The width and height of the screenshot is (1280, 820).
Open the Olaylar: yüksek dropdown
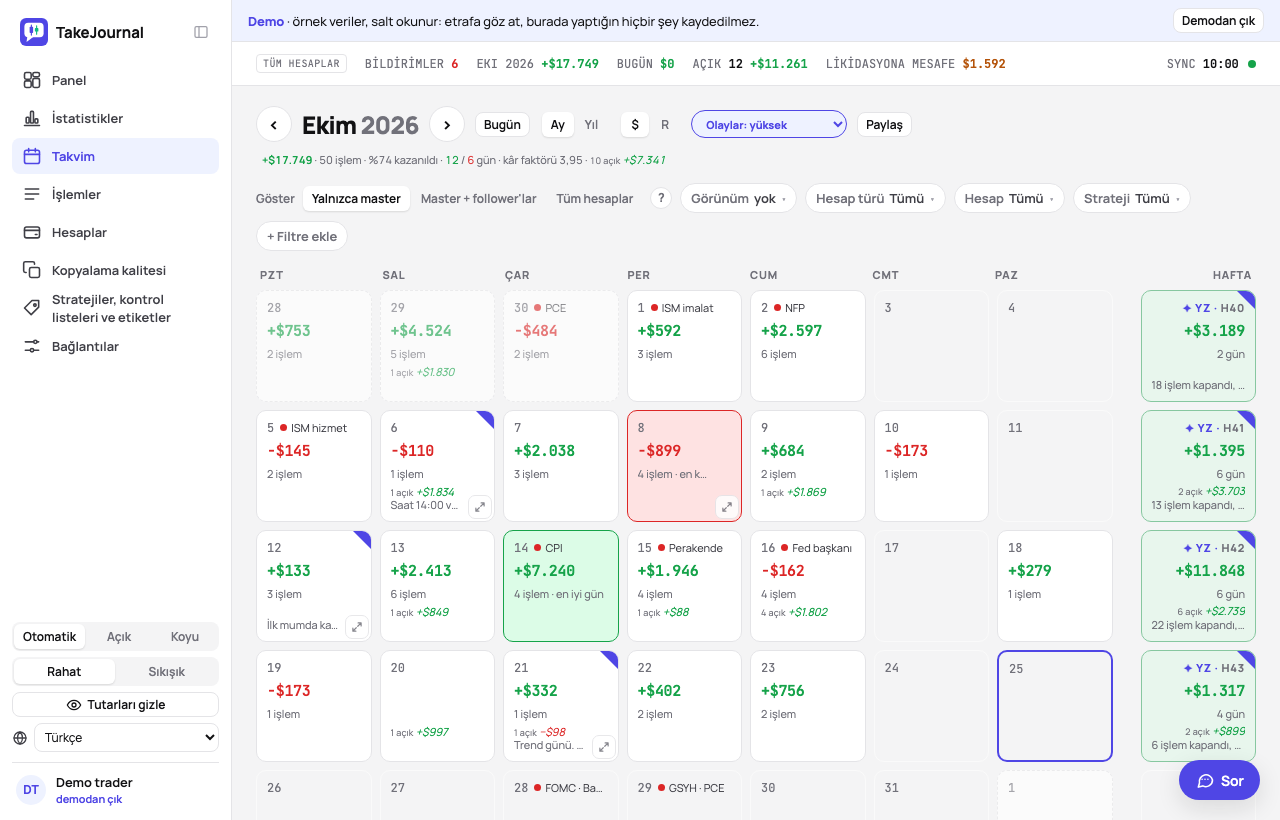pyautogui.click(x=769, y=125)
